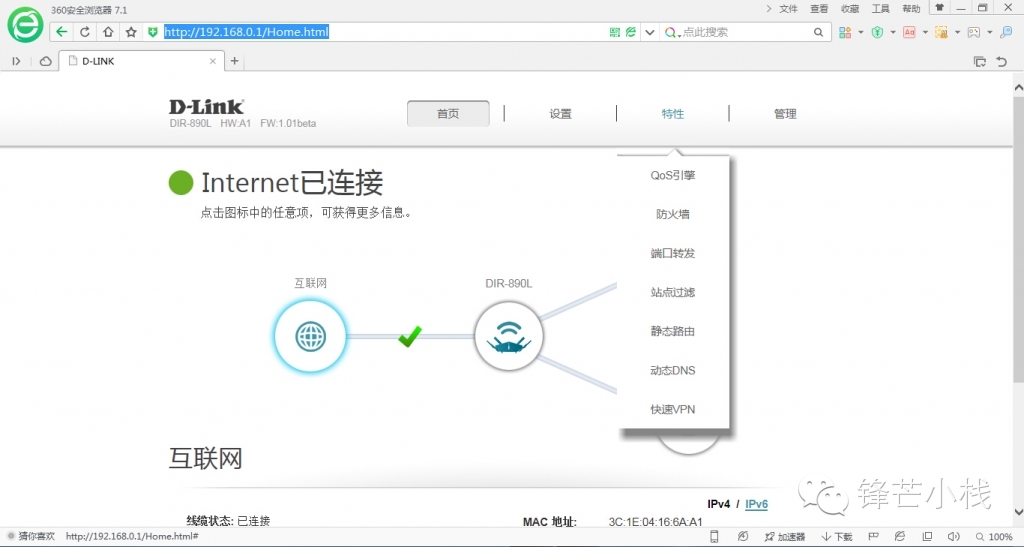
Task: Open the 查看 menu
Action: [x=819, y=8]
